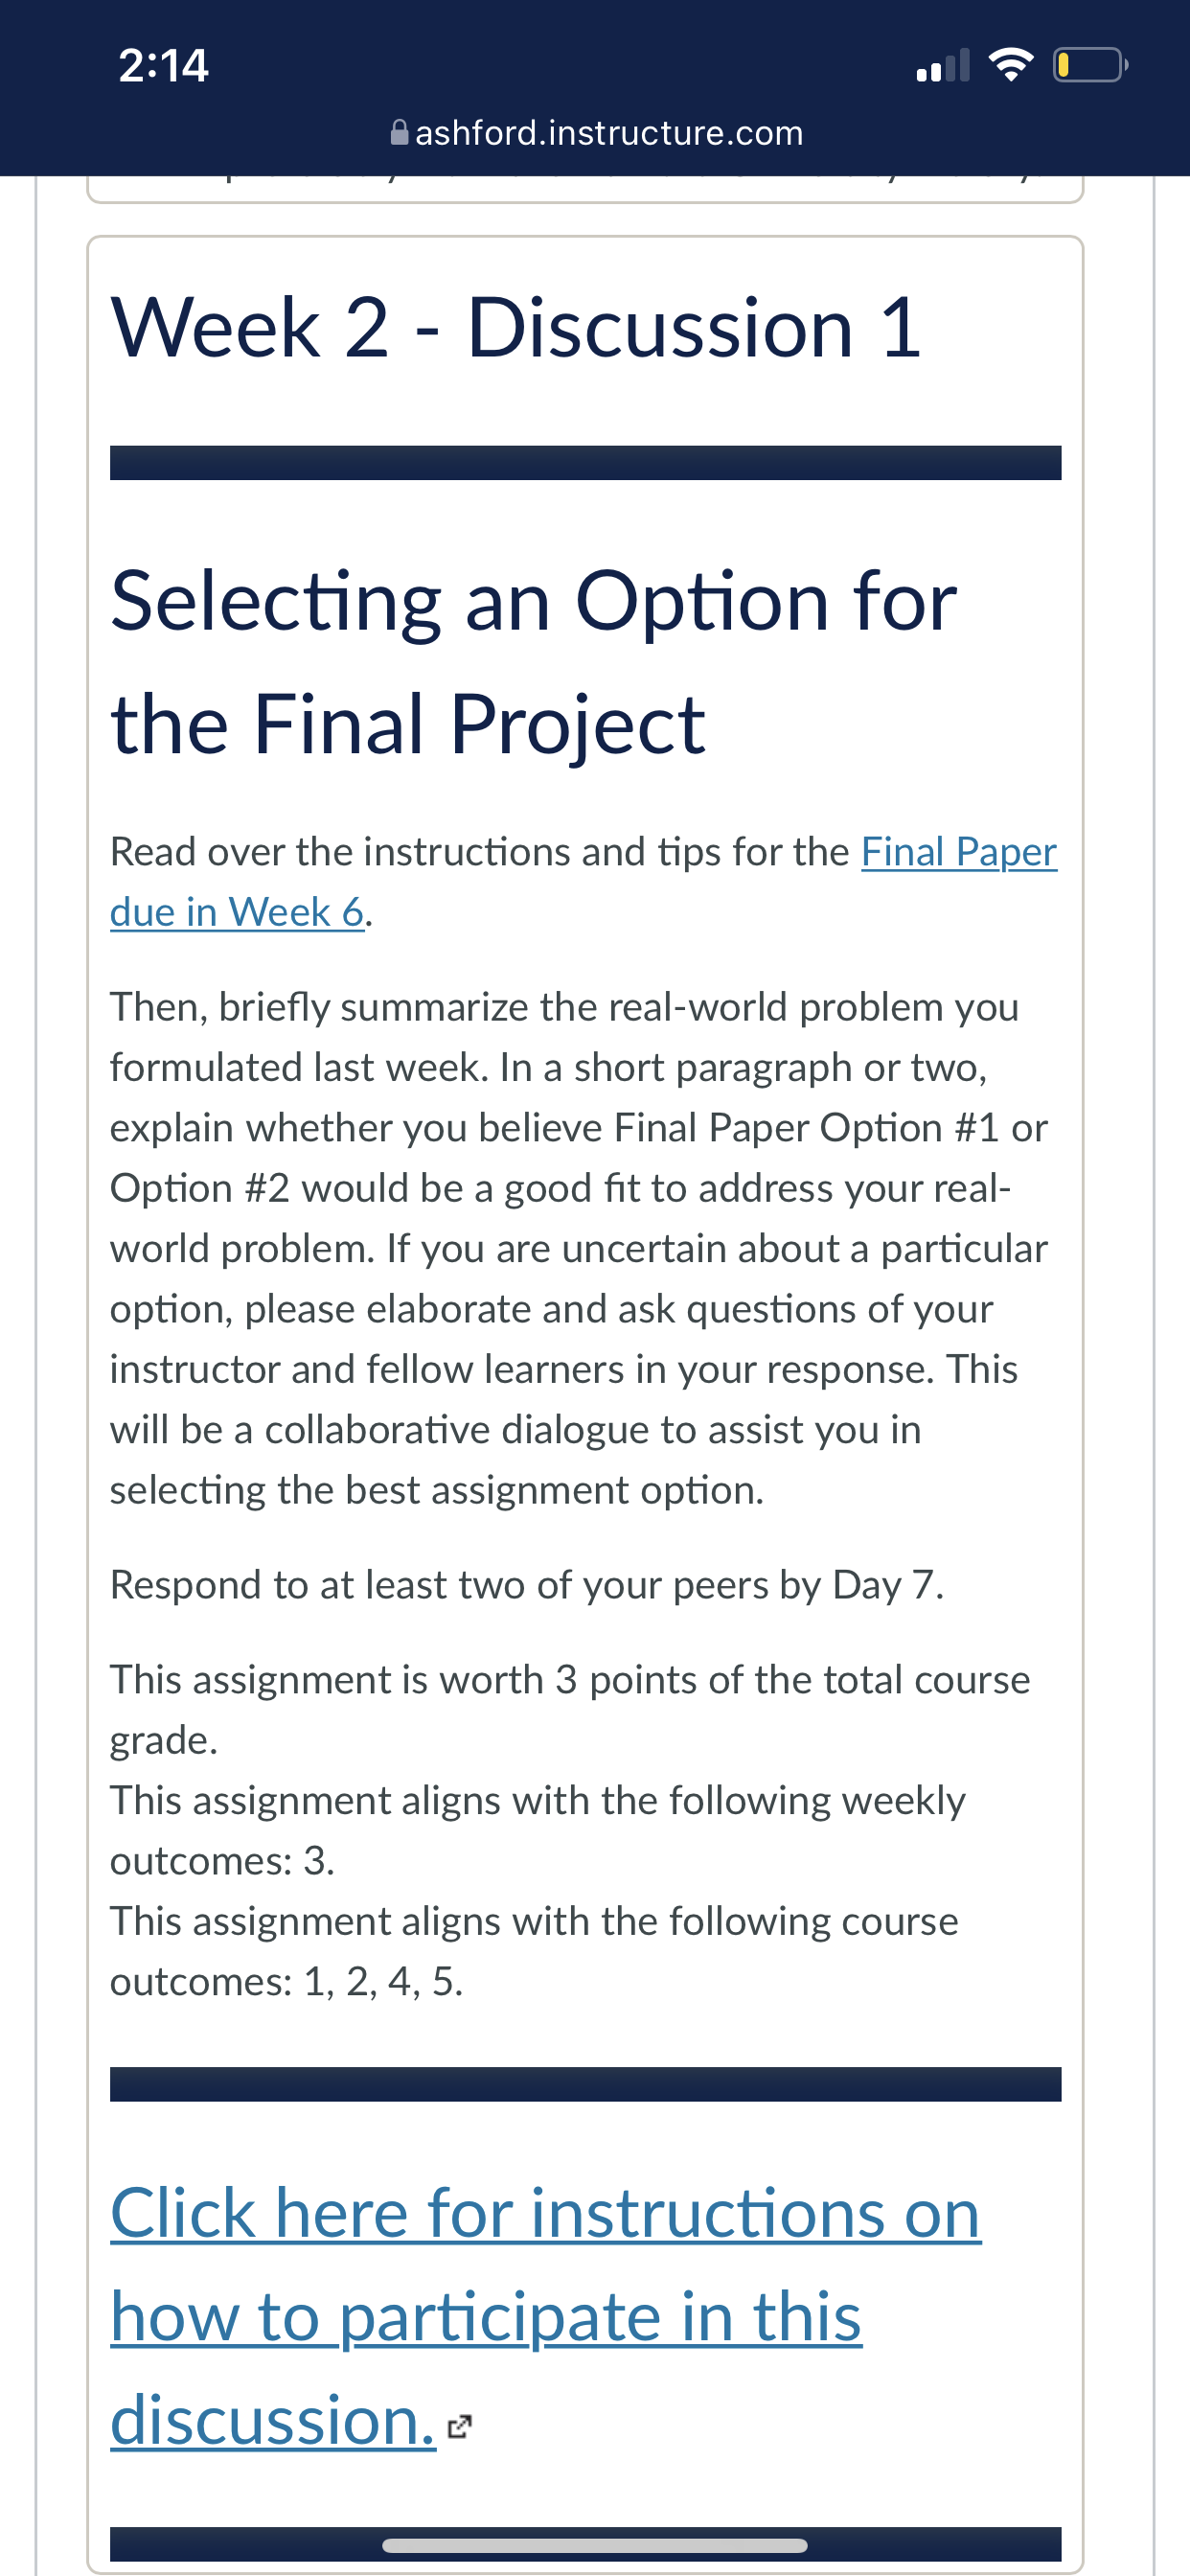
Task: Tap the battery indicator icon
Action: [x=1090, y=65]
